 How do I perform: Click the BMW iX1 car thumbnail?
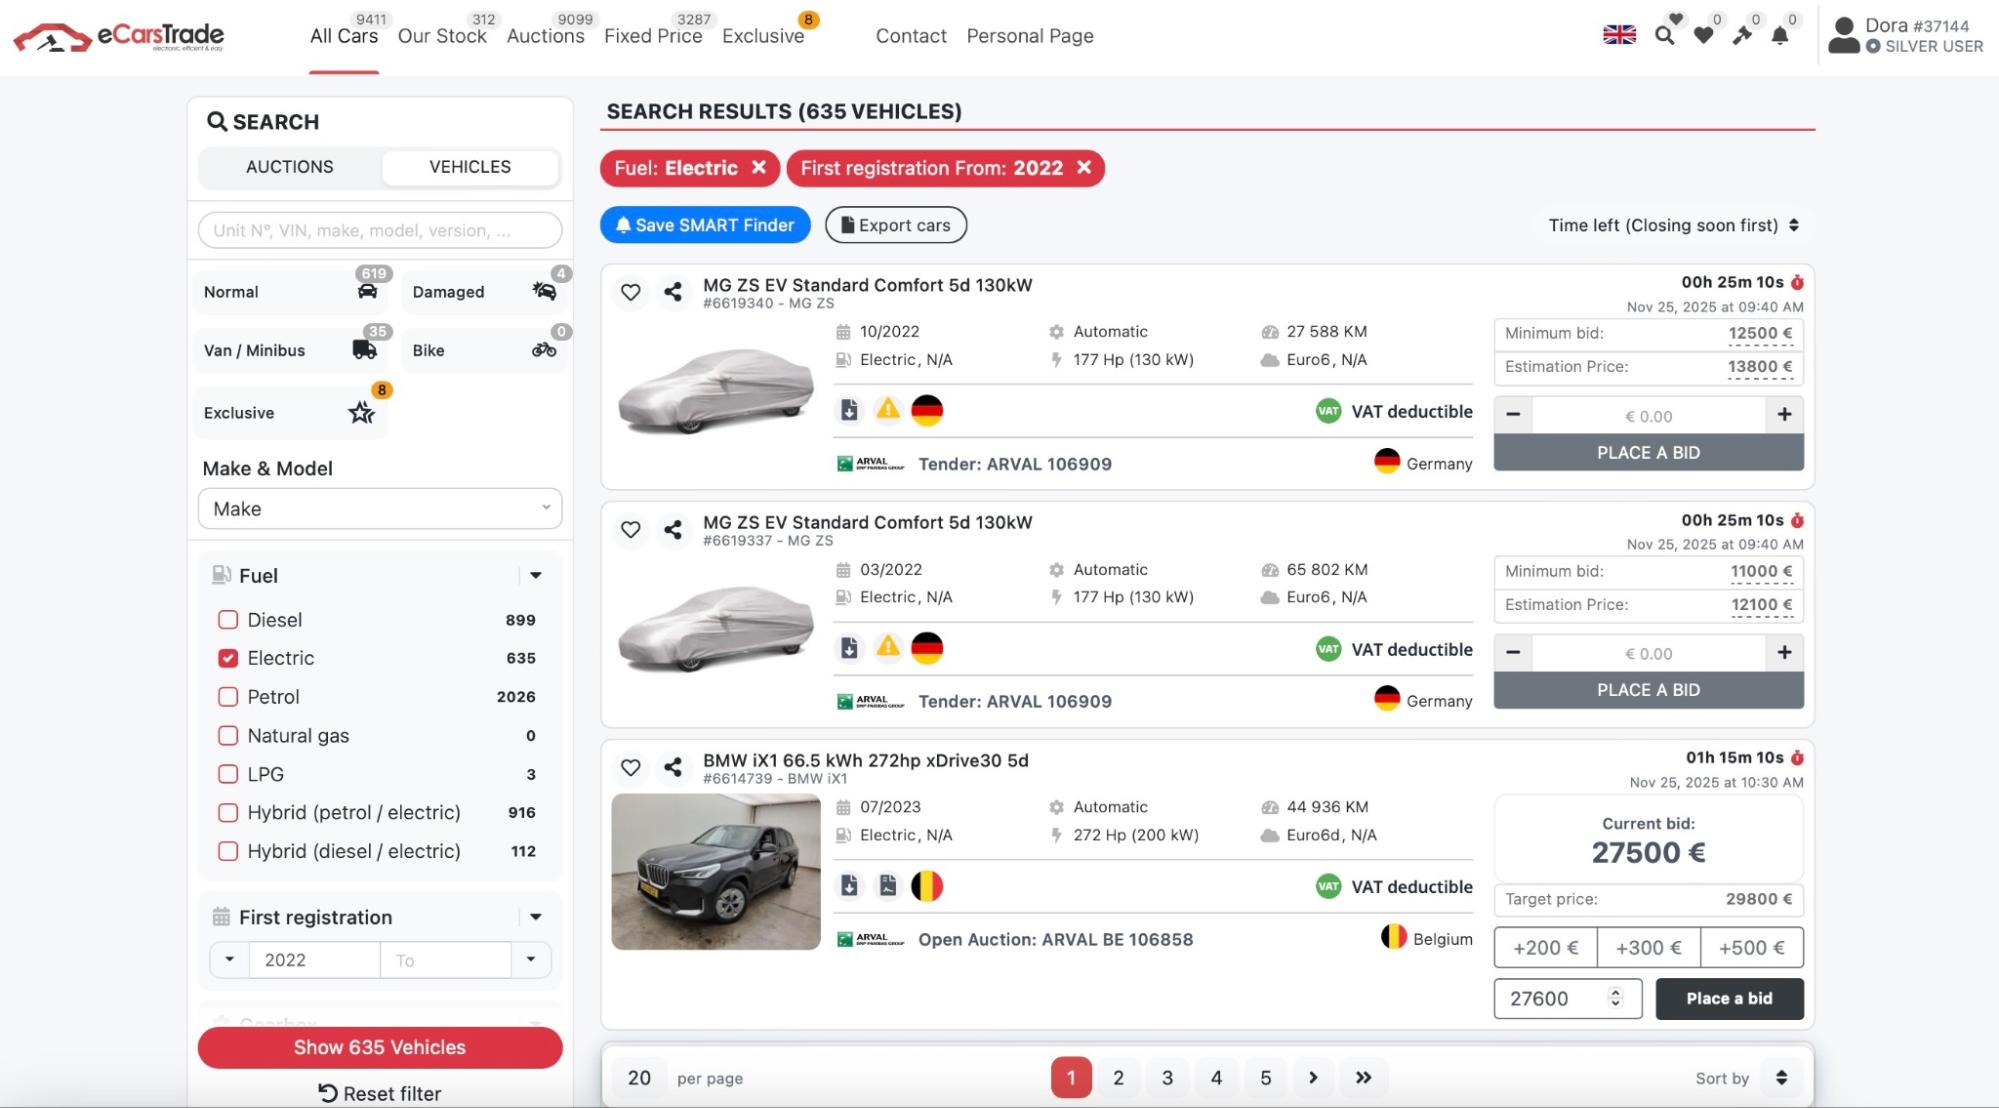pyautogui.click(x=716, y=871)
